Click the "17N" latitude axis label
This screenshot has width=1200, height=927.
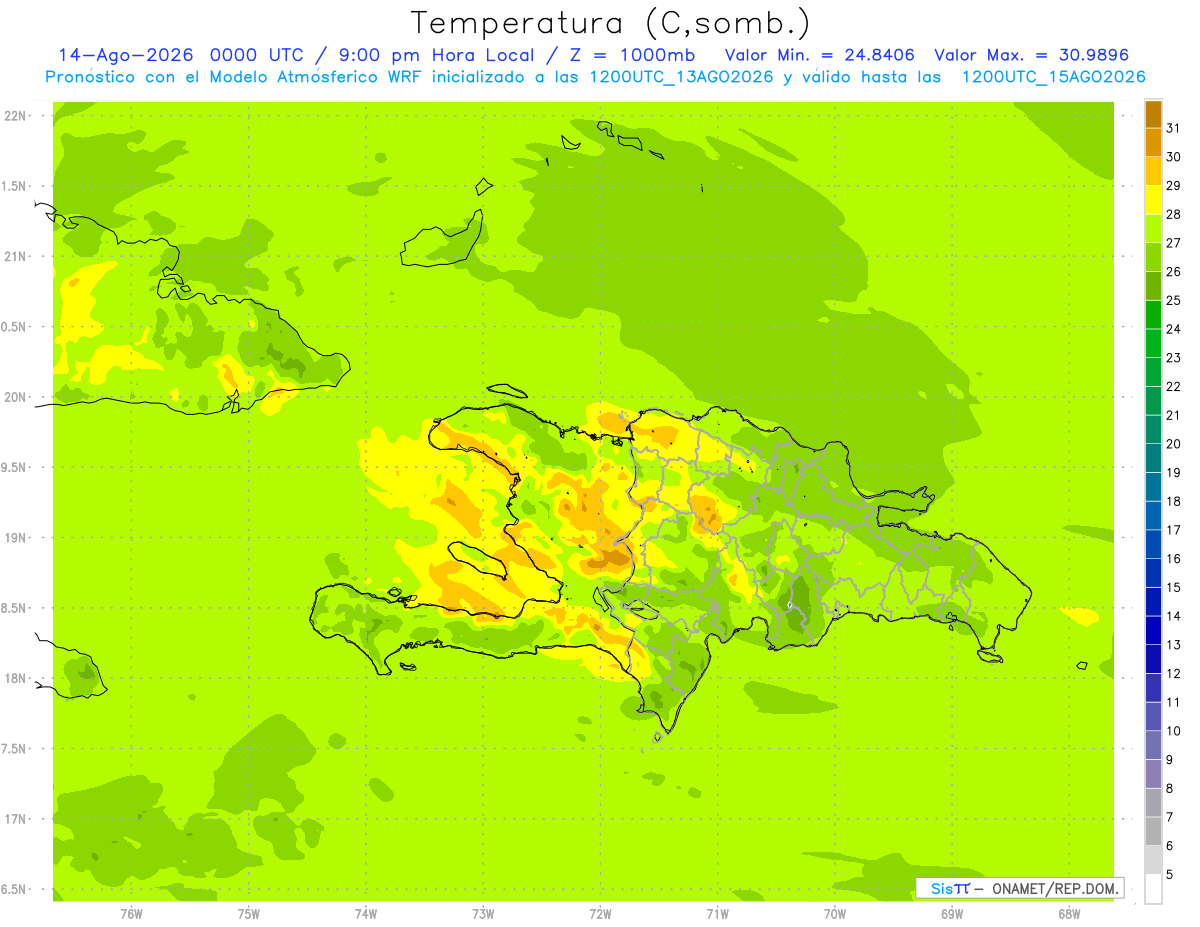tap(14, 819)
